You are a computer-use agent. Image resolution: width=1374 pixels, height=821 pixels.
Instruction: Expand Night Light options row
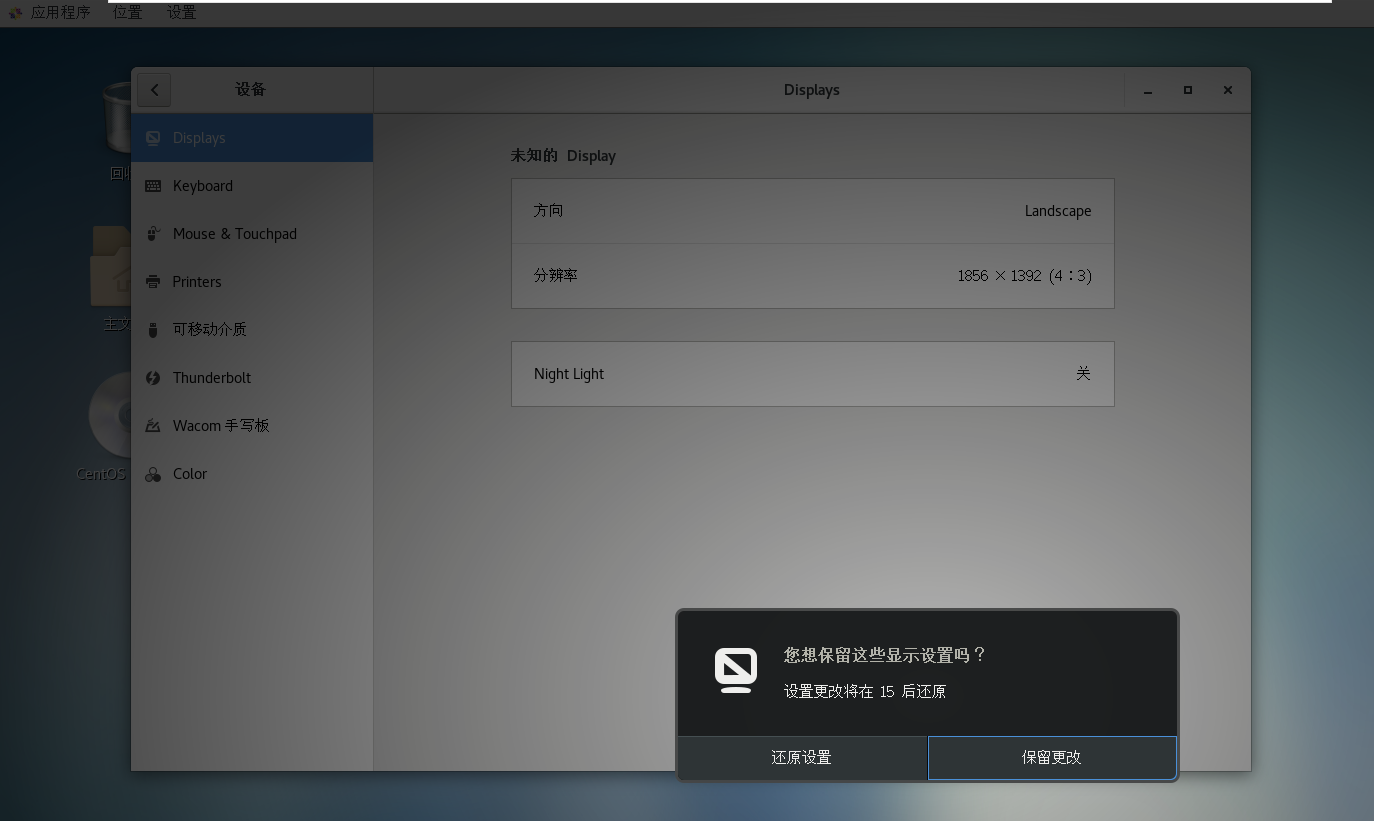coord(812,373)
